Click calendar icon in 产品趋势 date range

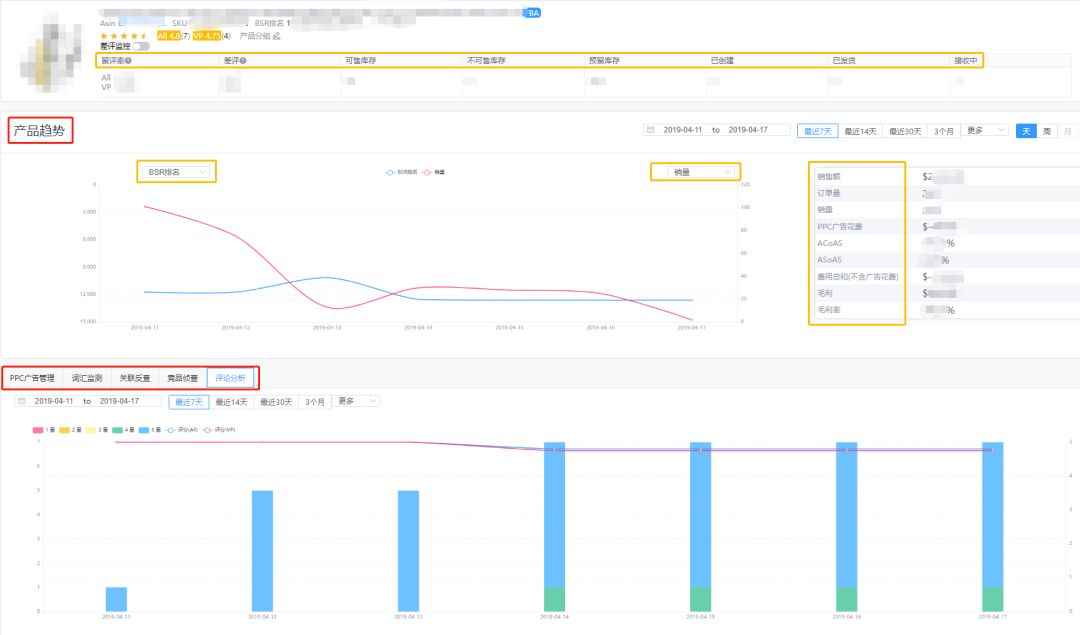coord(651,130)
